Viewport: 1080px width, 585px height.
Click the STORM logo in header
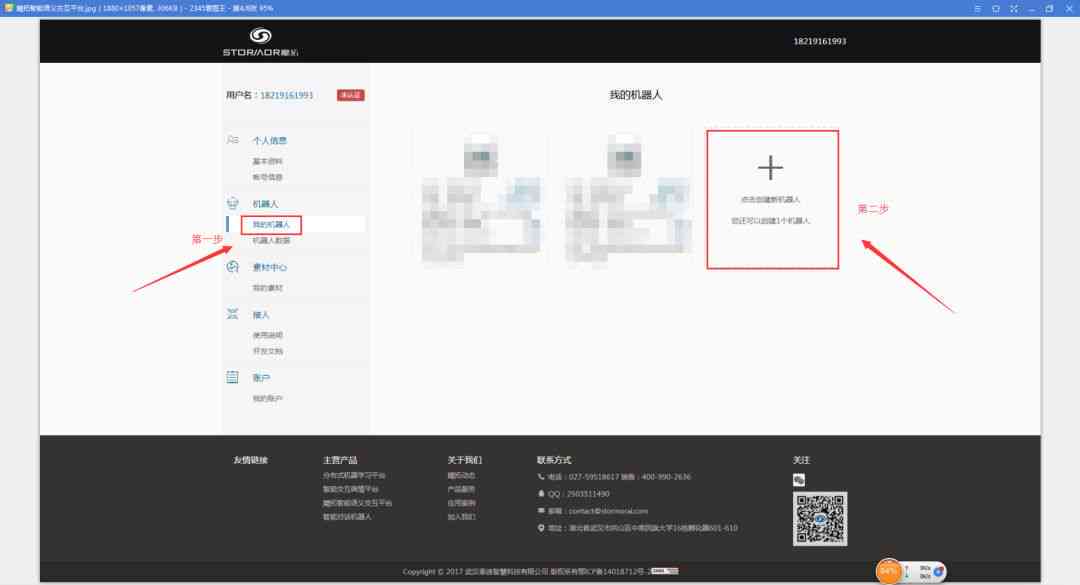[x=260, y=42]
